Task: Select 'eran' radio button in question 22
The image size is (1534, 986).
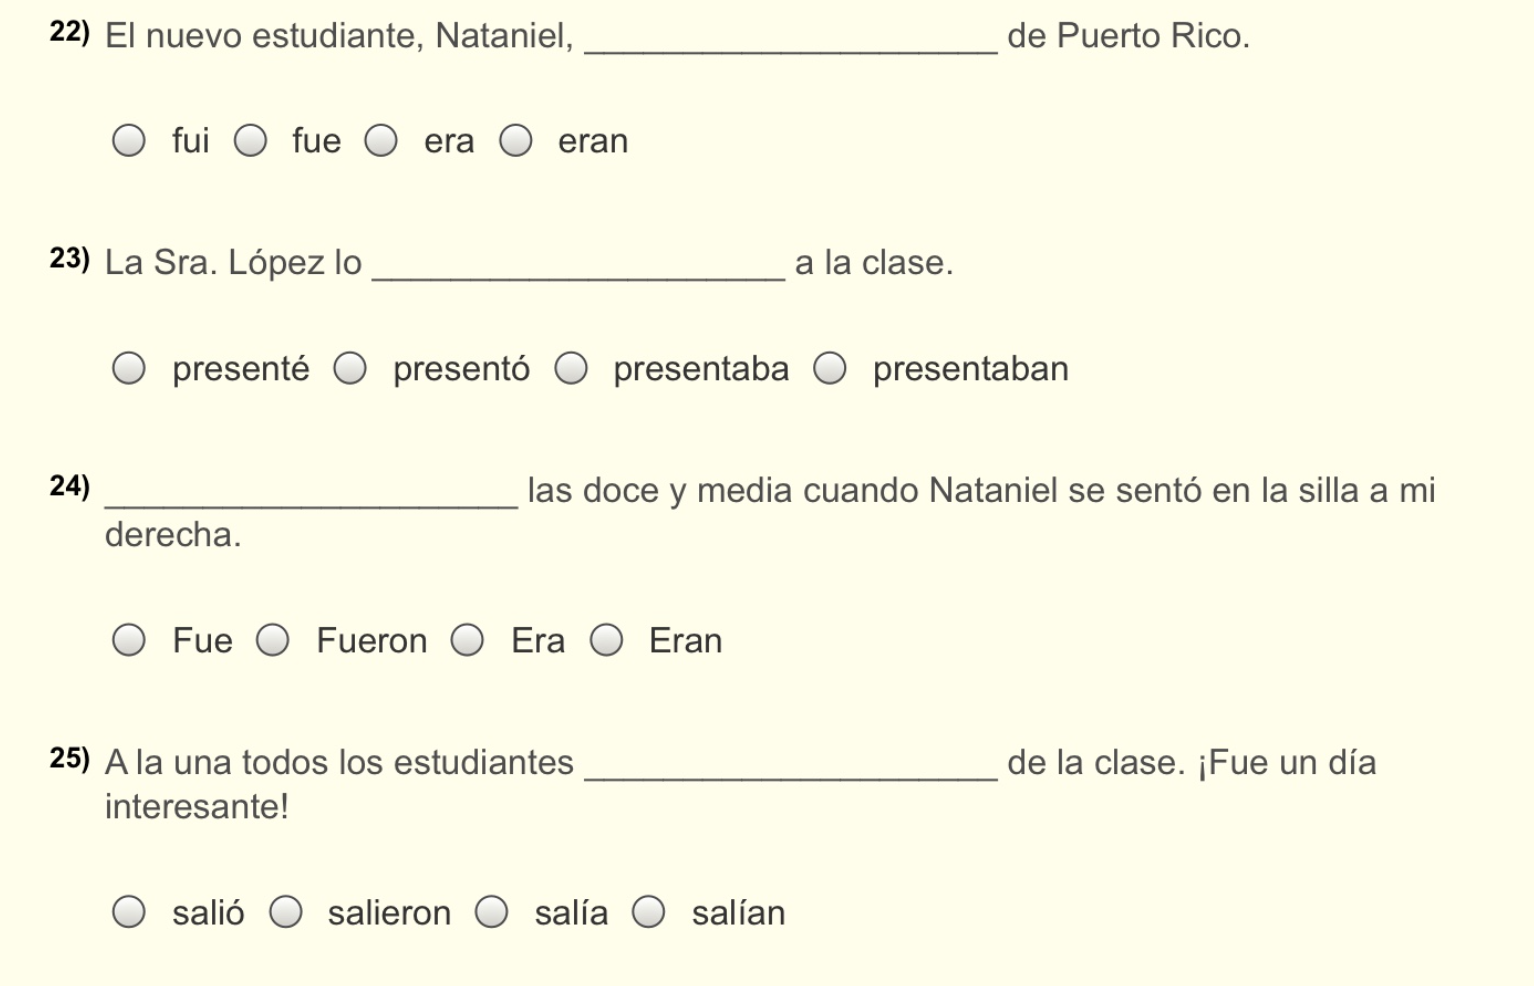Action: point(516,141)
